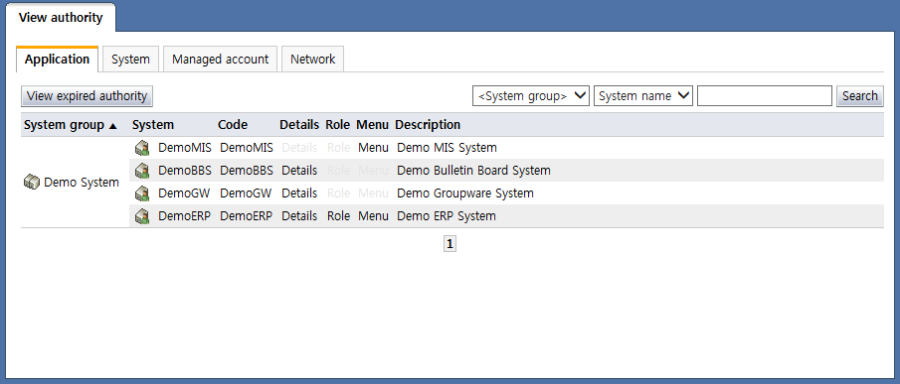Select the View authority top tab

tap(60, 17)
